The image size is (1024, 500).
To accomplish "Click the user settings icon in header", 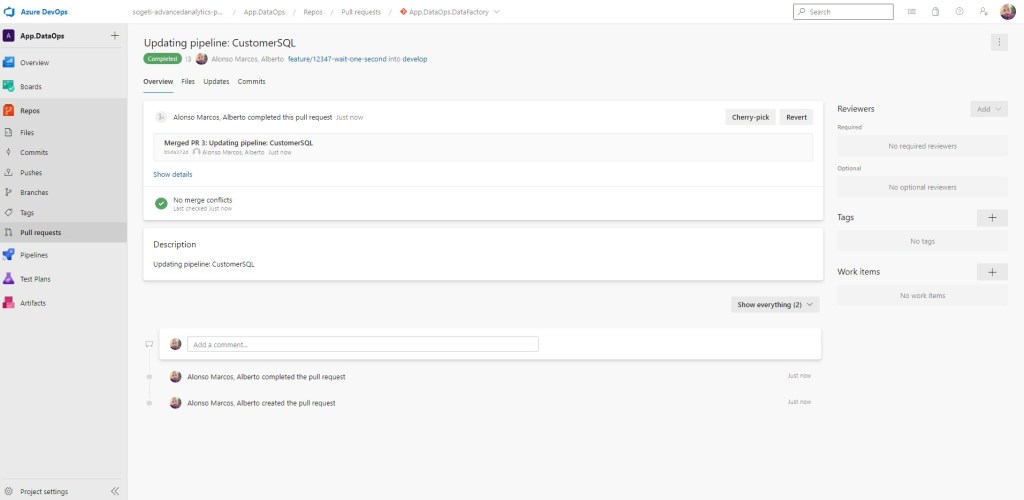I will 984,12.
